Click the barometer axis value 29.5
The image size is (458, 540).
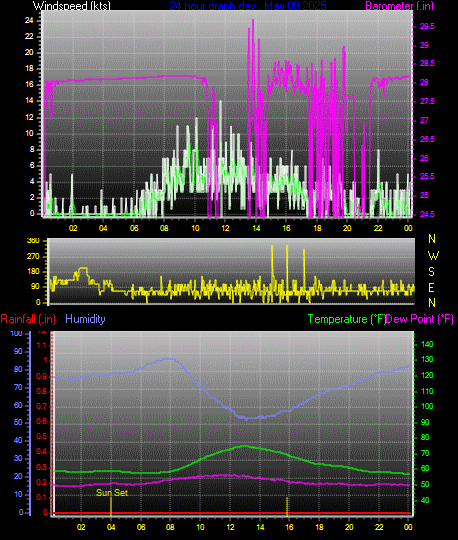pyautogui.click(x=427, y=26)
